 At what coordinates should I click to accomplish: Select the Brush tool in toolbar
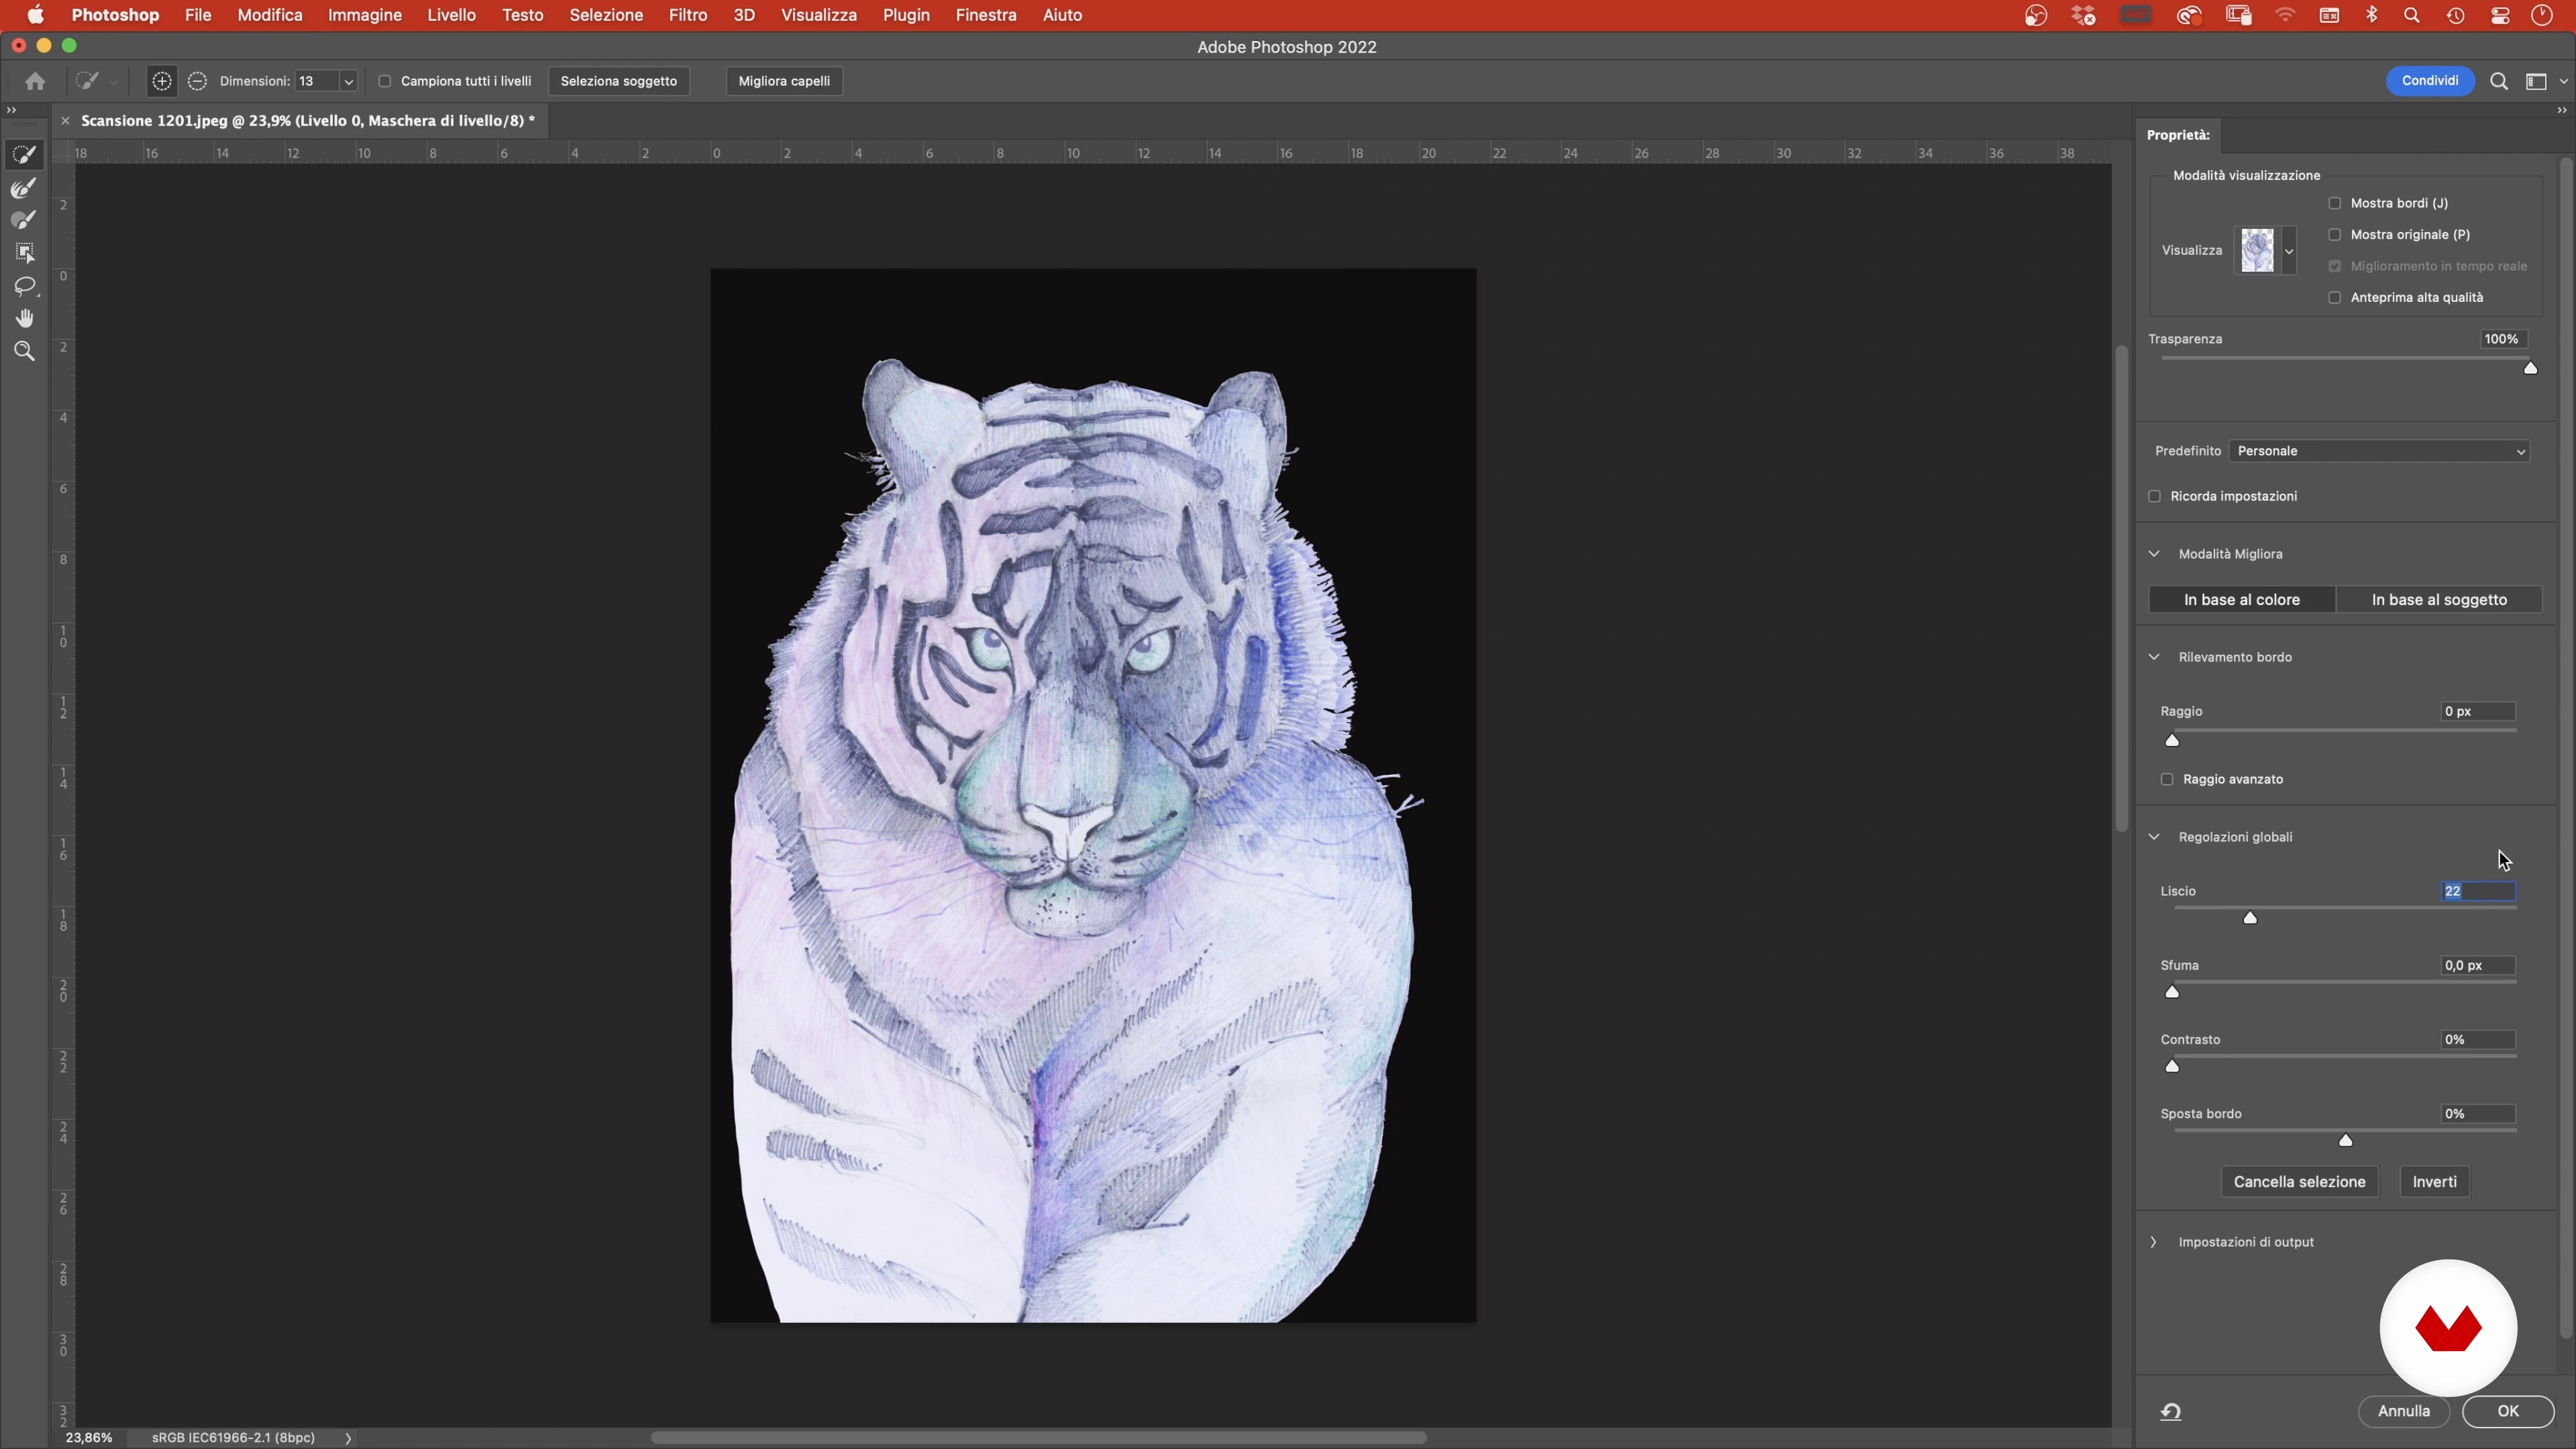[x=25, y=220]
